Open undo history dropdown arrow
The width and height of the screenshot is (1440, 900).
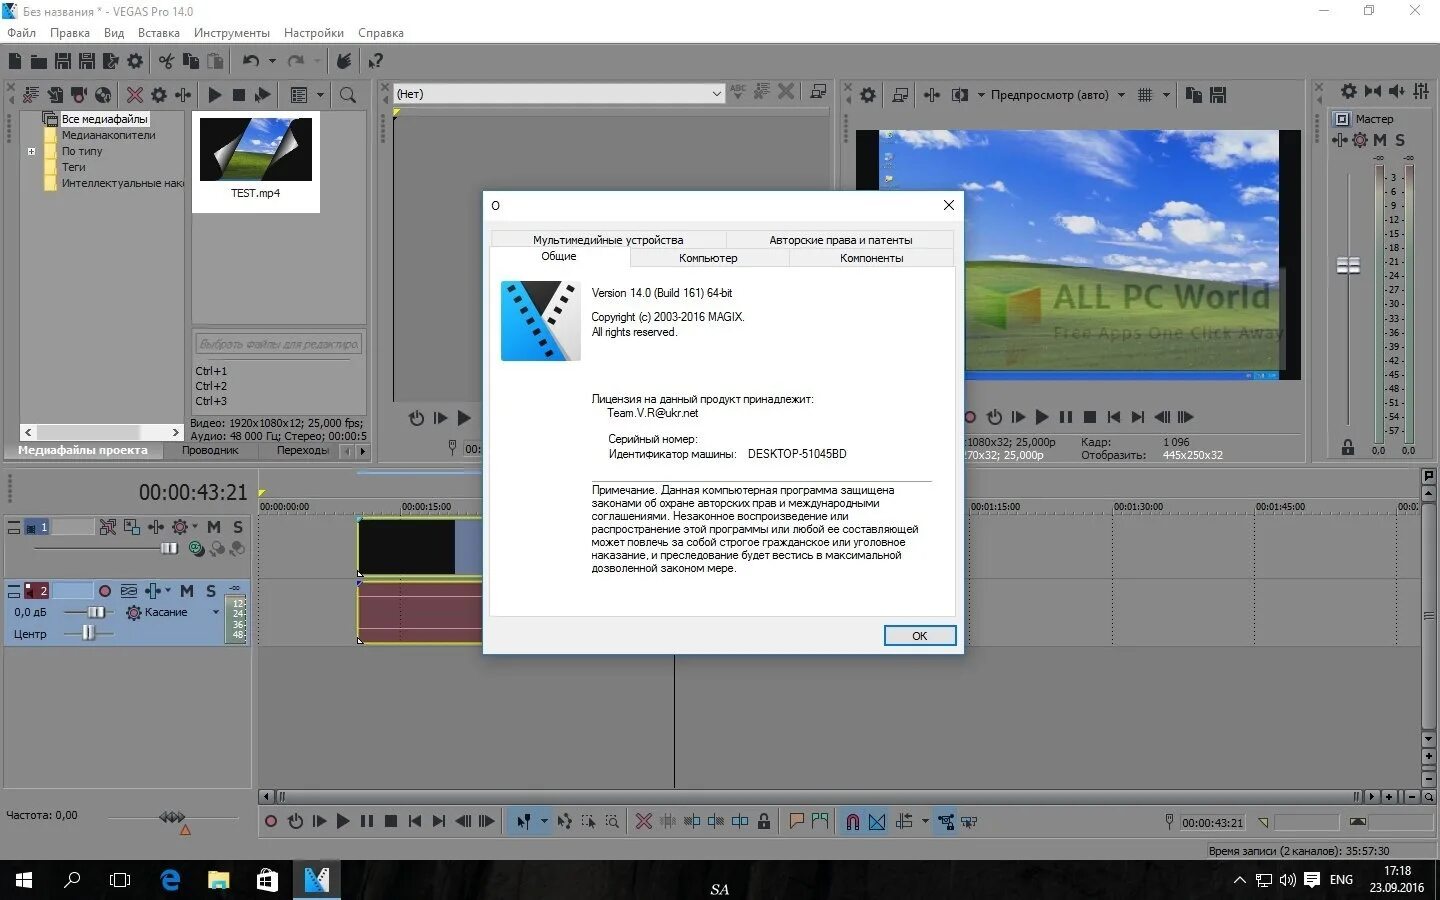272,61
